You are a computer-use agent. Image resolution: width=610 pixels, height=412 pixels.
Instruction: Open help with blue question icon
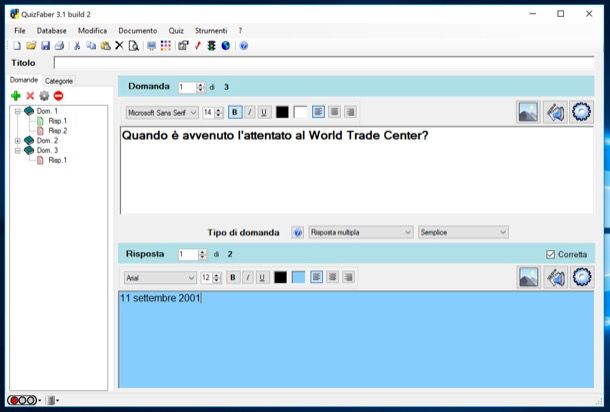pos(244,46)
